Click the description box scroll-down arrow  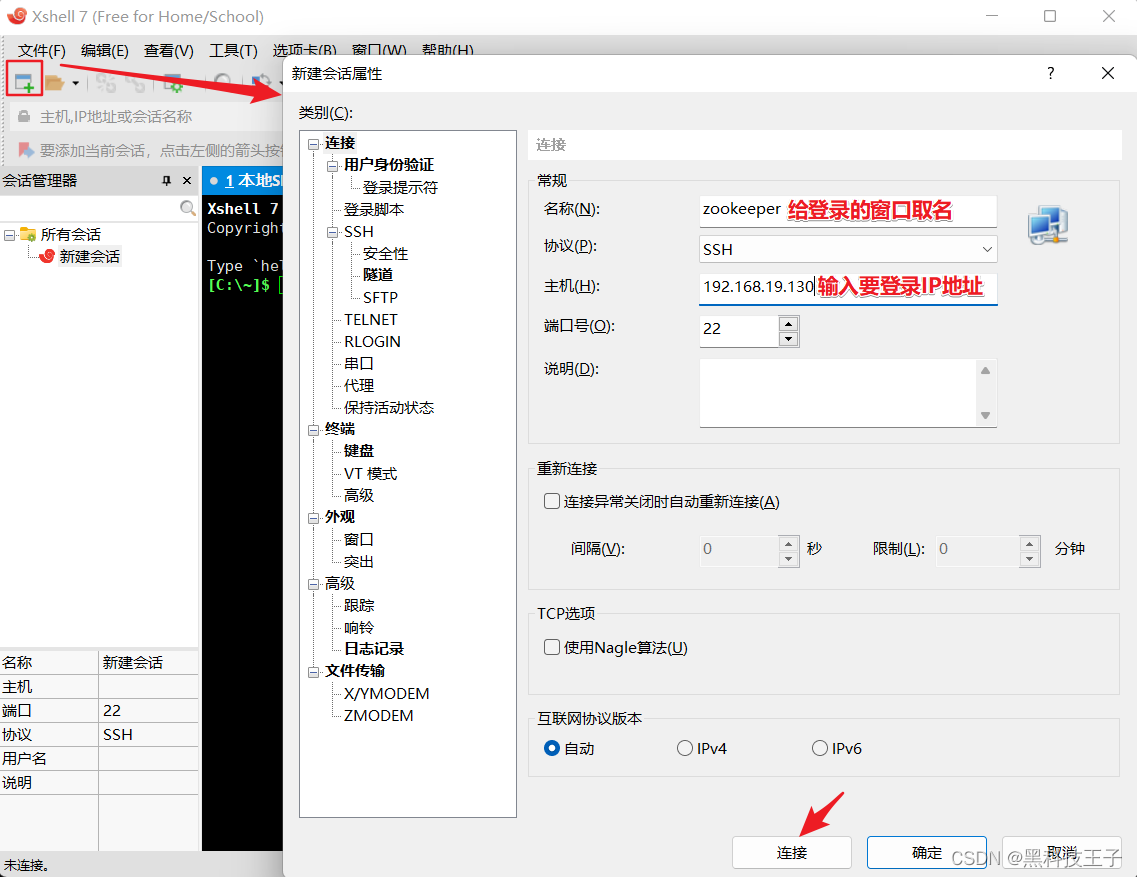(x=985, y=416)
